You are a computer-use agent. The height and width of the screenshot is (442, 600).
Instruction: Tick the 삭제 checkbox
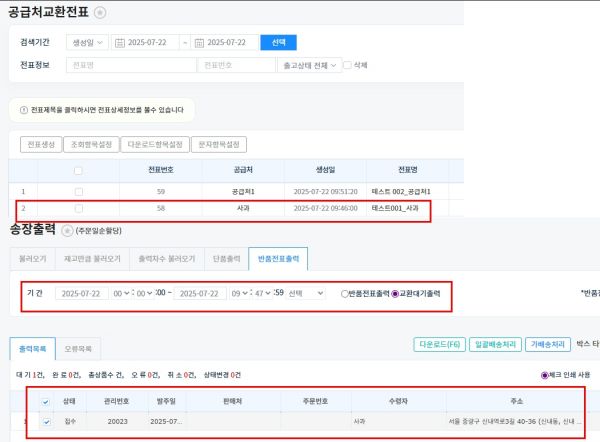pos(347,65)
